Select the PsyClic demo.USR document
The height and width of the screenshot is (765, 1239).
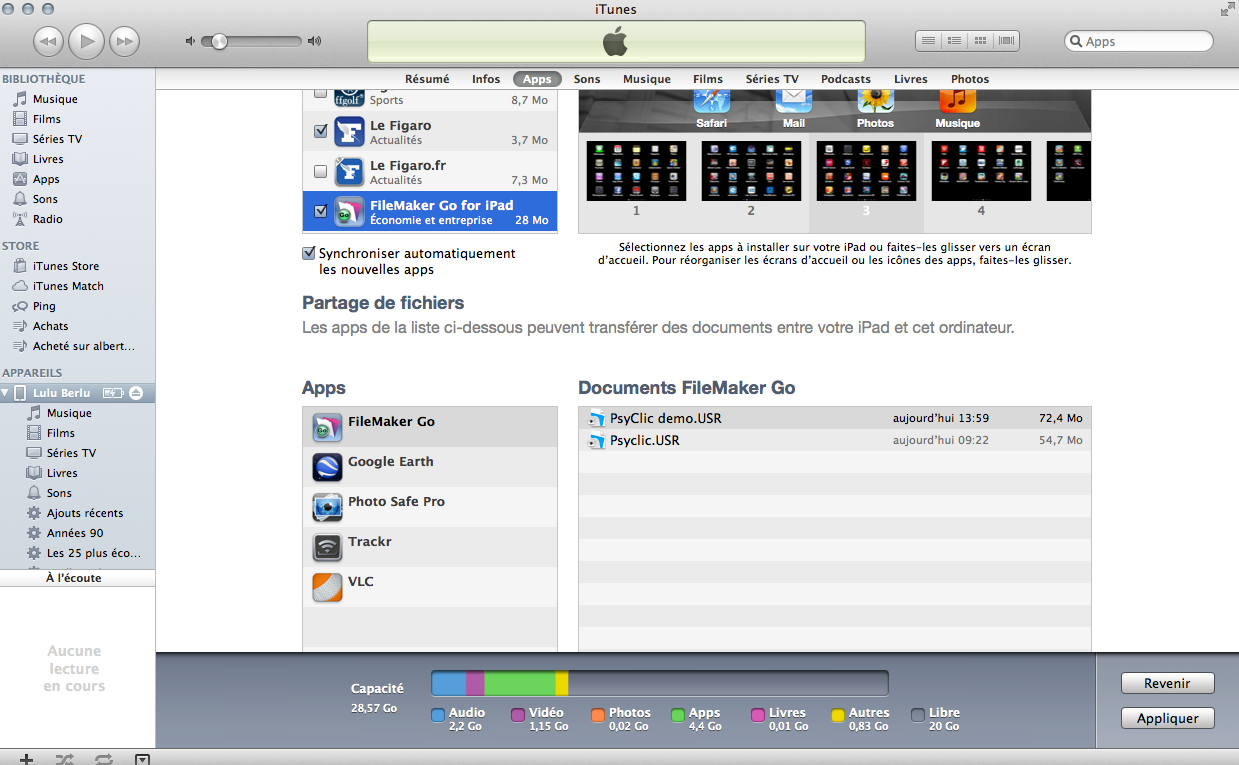click(835, 418)
